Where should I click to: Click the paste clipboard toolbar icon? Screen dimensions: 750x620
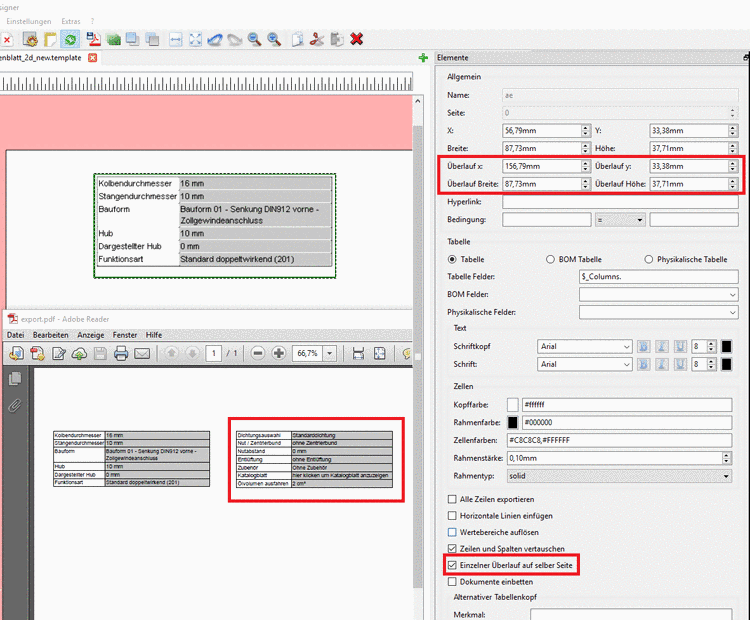pyautogui.click(x=337, y=39)
